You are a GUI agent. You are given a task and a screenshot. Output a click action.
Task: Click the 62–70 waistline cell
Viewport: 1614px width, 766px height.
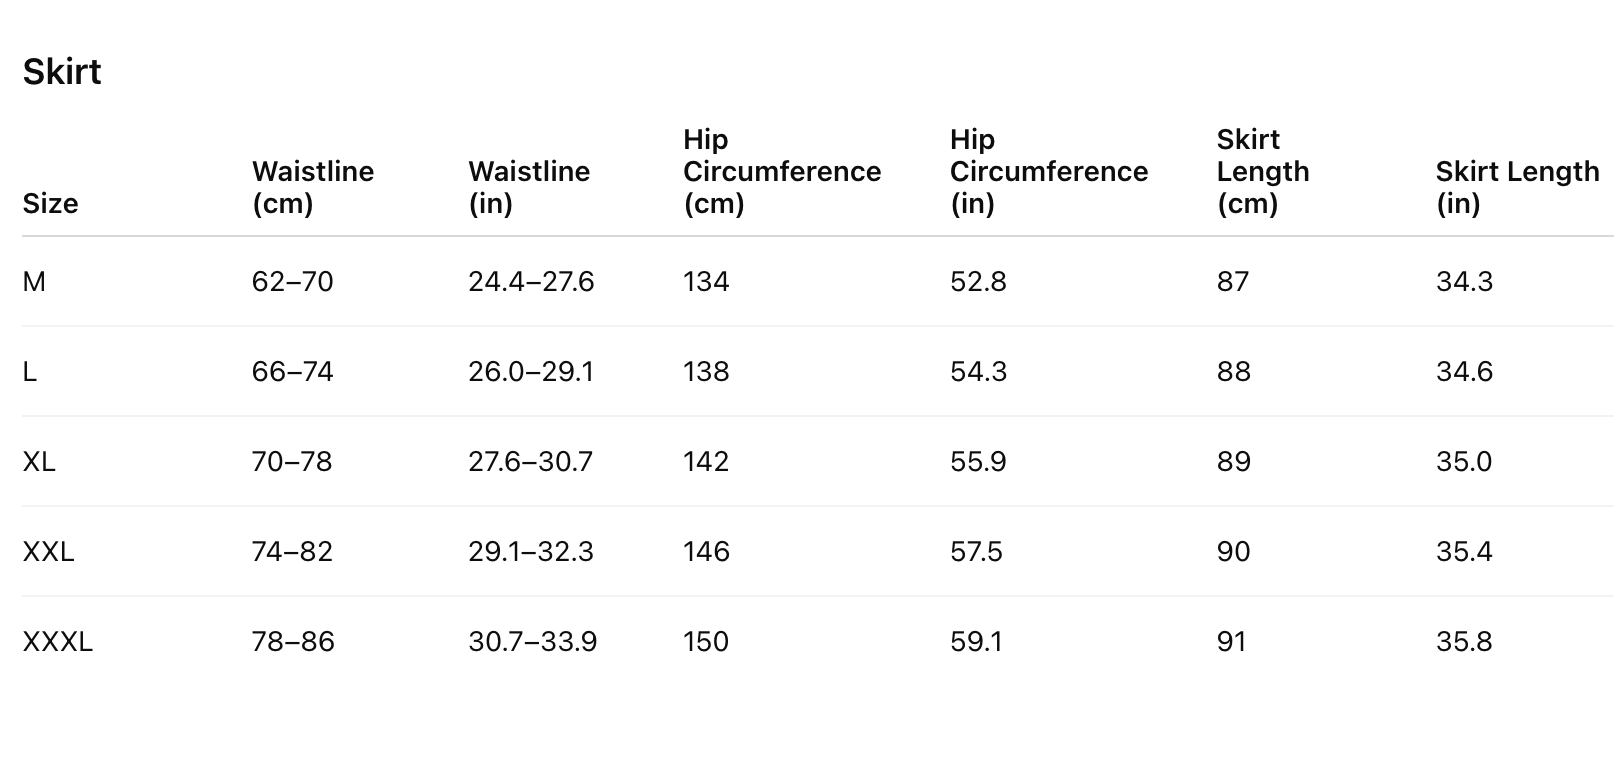tap(292, 282)
